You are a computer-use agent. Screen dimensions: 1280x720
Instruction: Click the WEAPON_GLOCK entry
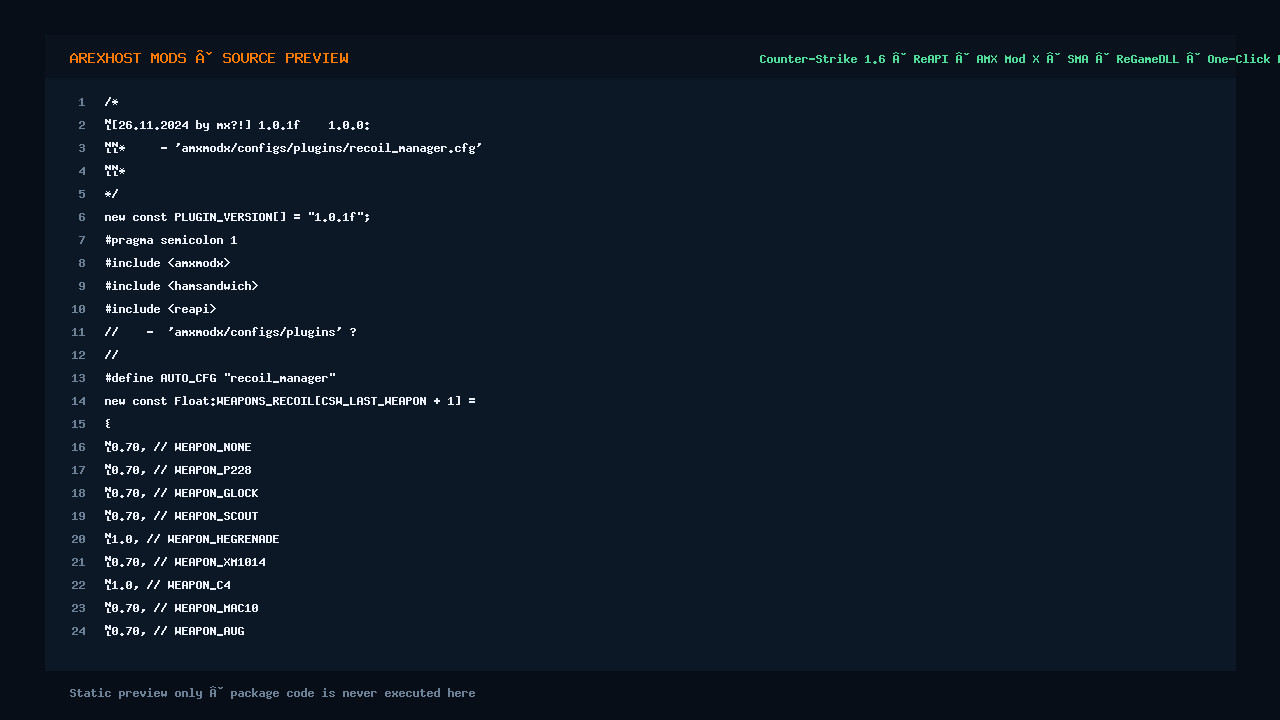[x=181, y=493]
